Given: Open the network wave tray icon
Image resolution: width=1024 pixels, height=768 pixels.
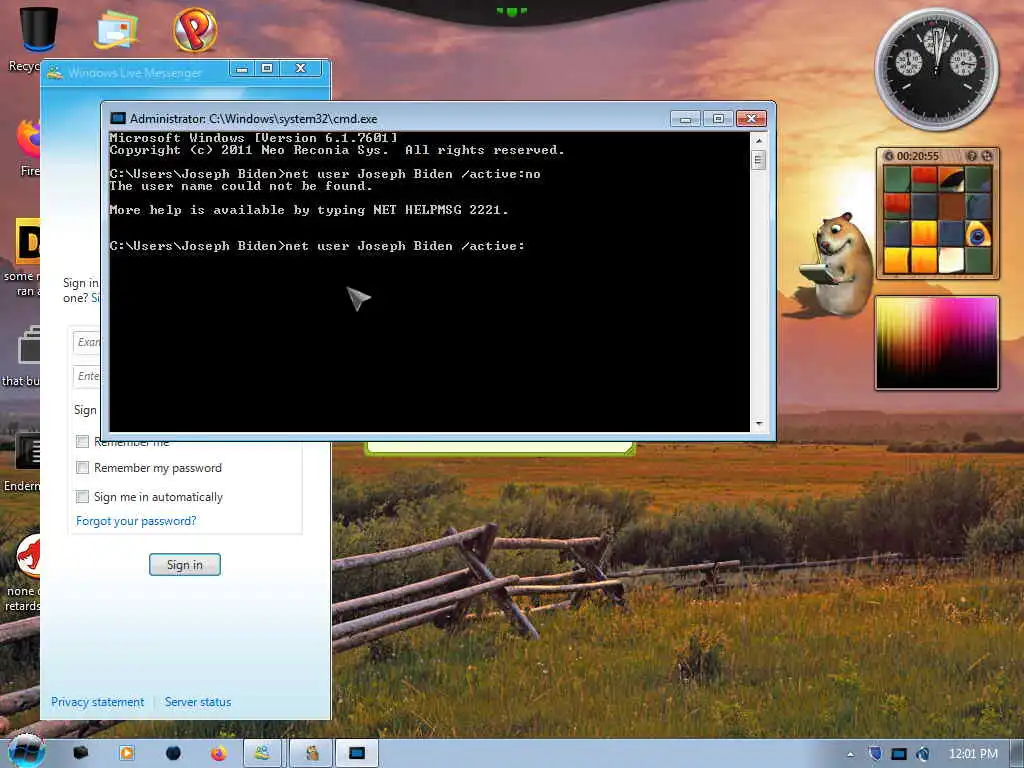Looking at the screenshot, I should (x=922, y=754).
